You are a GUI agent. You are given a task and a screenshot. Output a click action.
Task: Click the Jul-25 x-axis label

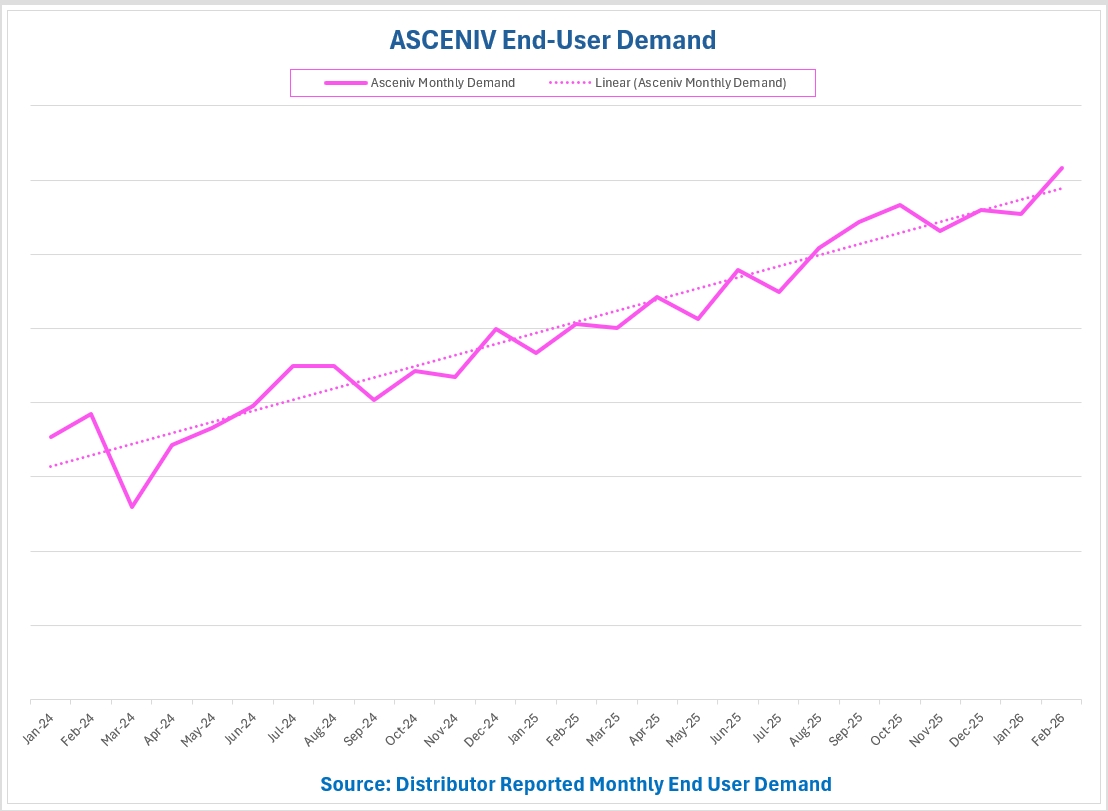[x=765, y=725]
